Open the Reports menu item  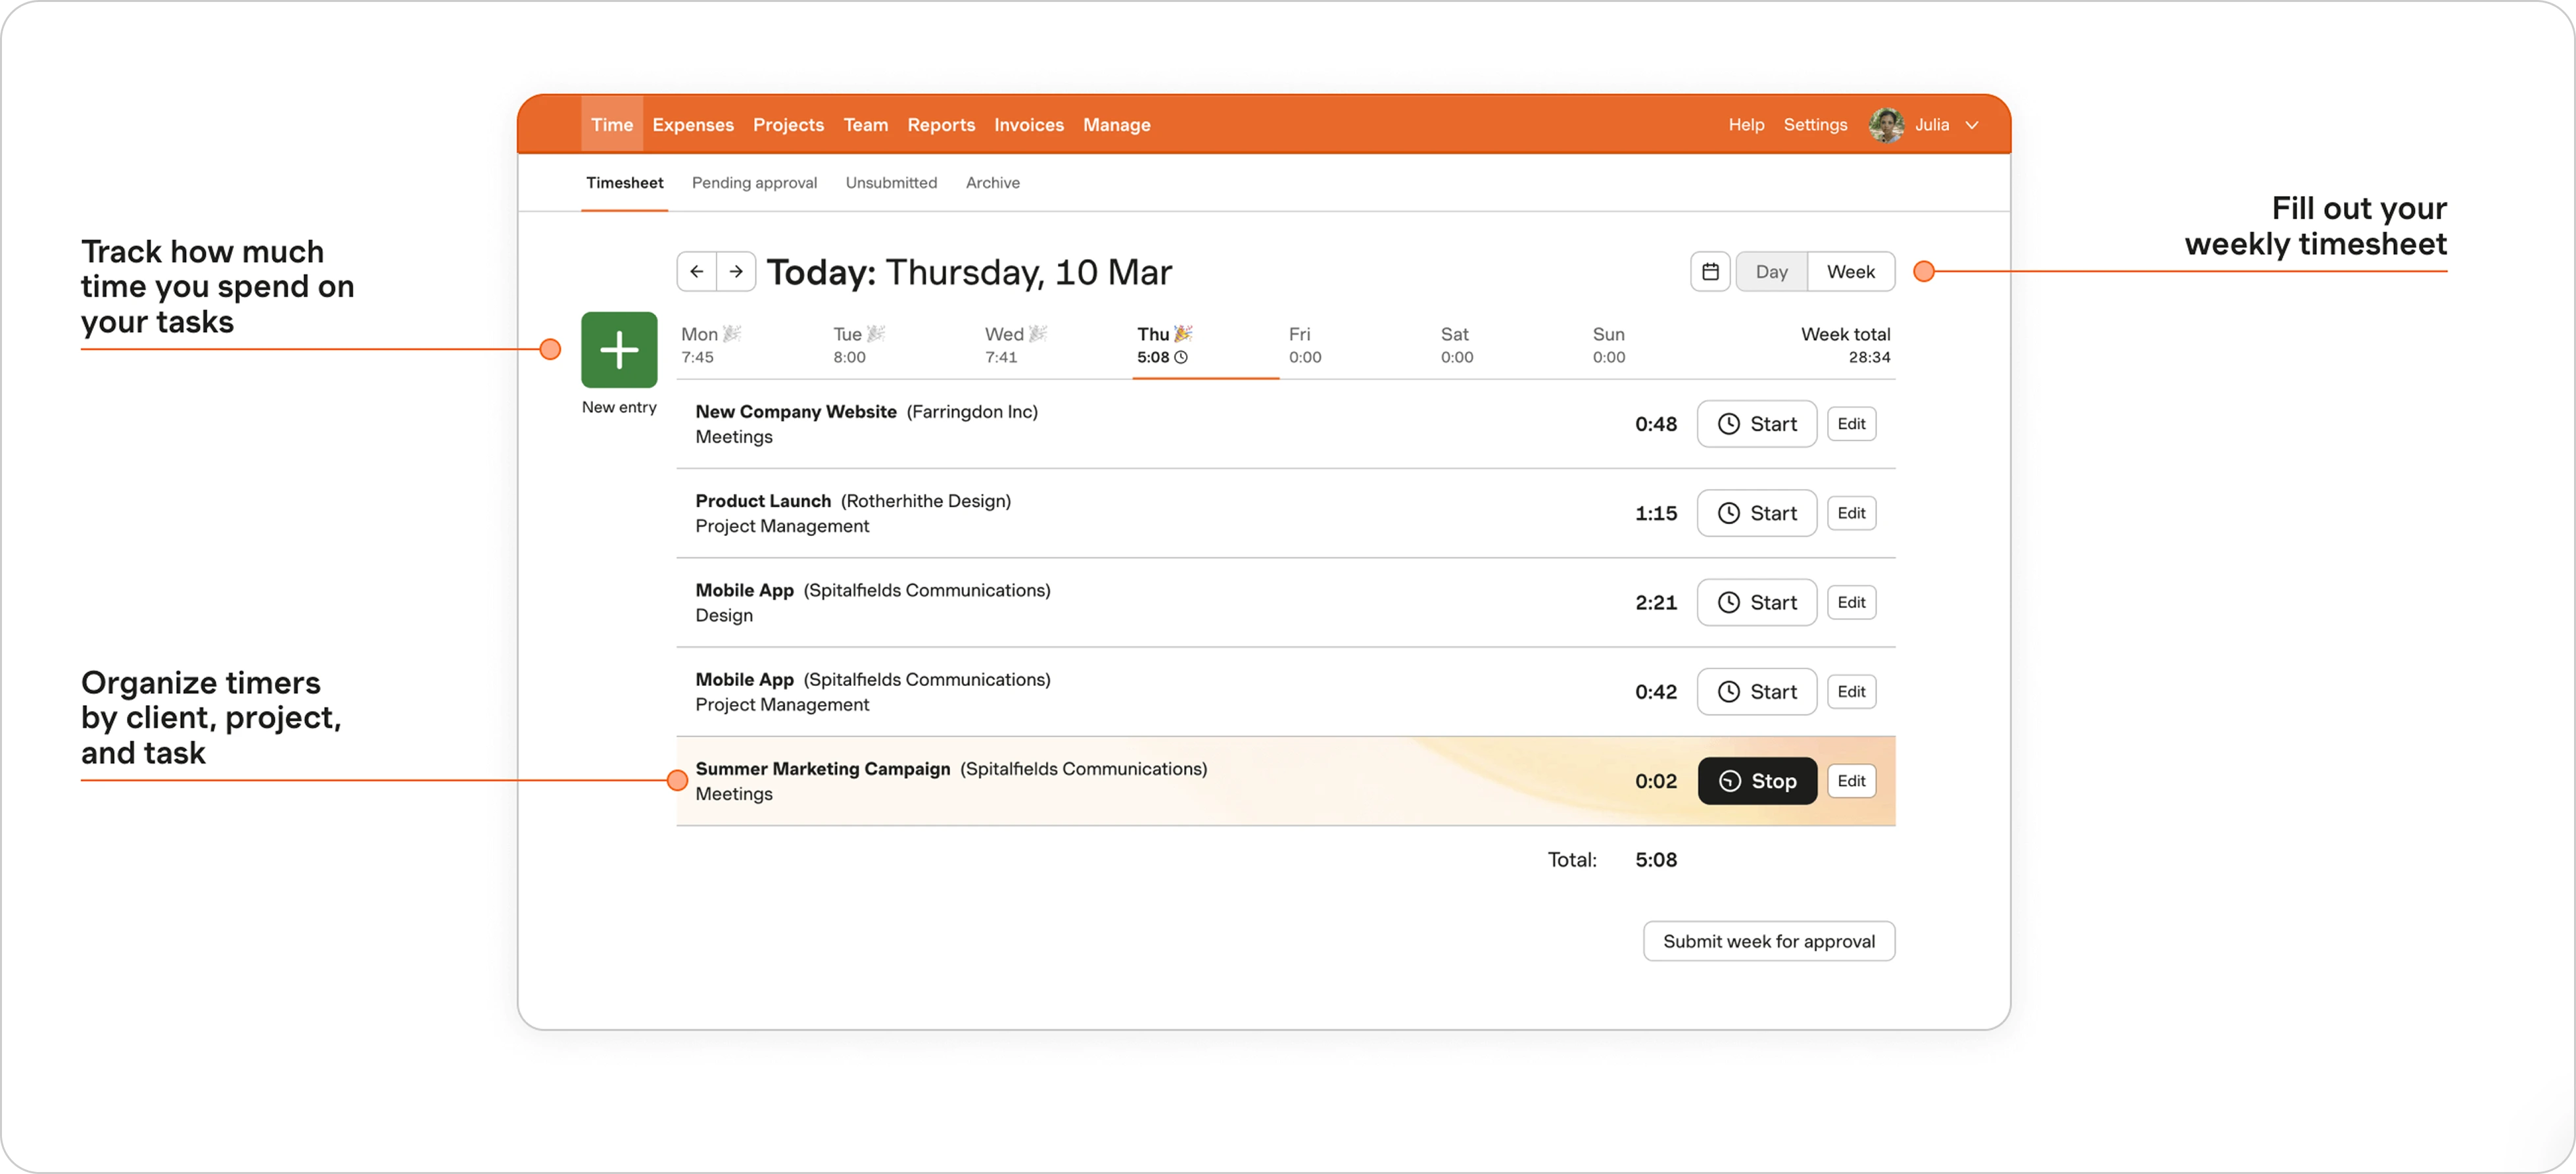click(x=941, y=125)
